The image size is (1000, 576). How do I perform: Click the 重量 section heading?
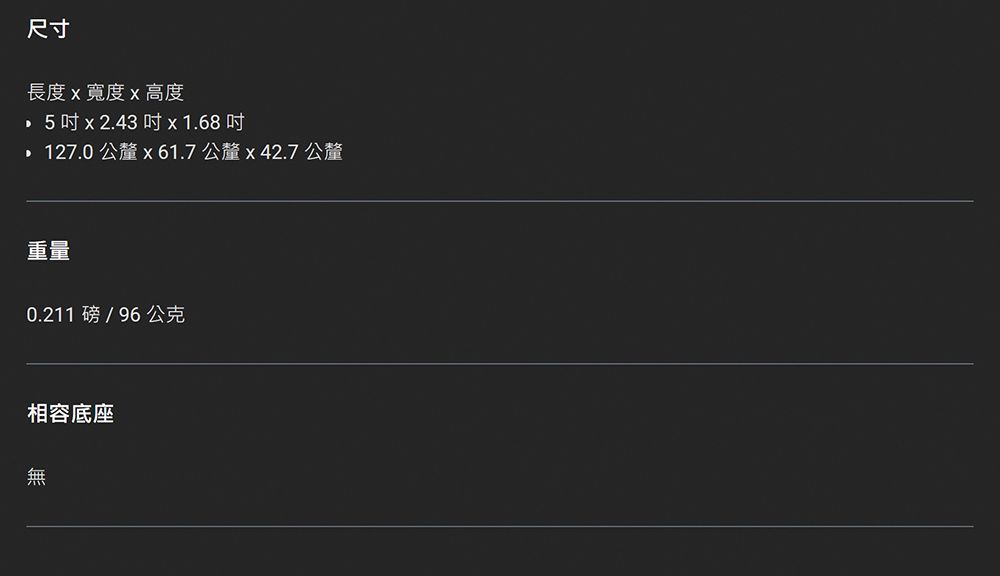tap(48, 251)
